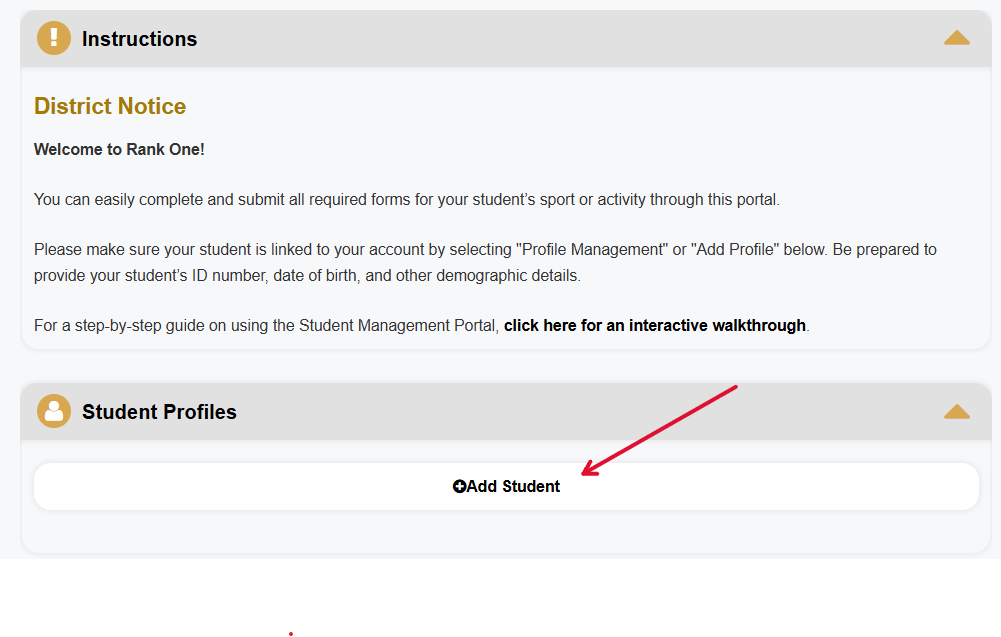Click the District Notice heading
Image resolution: width=1001 pixels, height=637 pixels.
[110, 106]
